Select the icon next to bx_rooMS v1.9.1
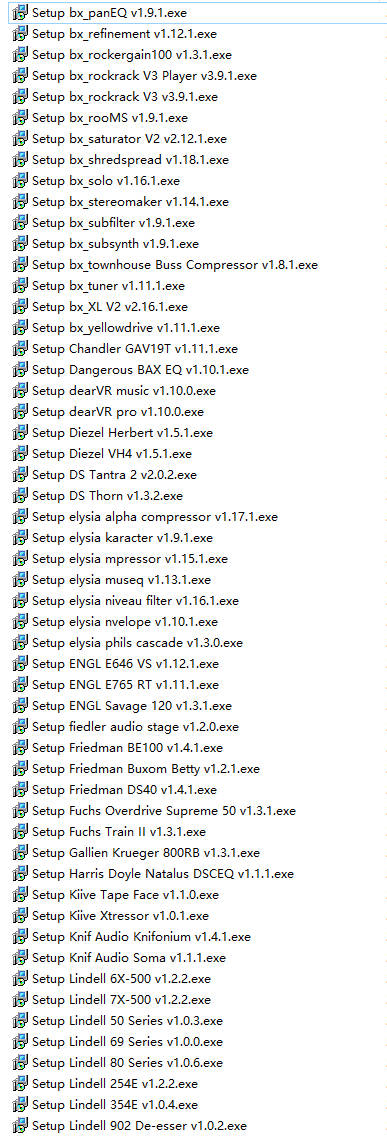Image resolution: width=387 pixels, height=1137 pixels. click(x=20, y=117)
